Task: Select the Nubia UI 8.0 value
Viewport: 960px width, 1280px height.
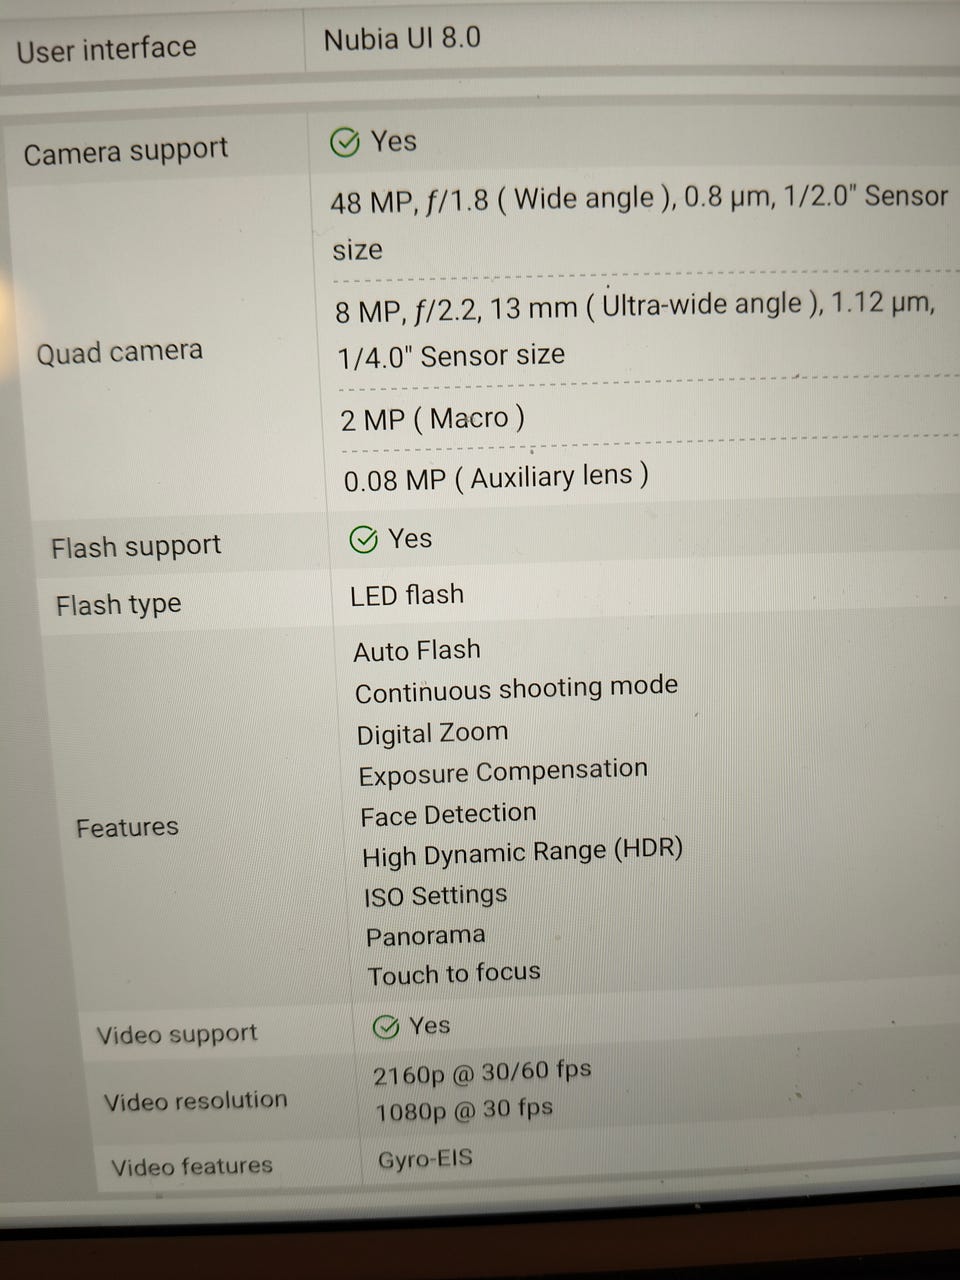Action: (402, 39)
